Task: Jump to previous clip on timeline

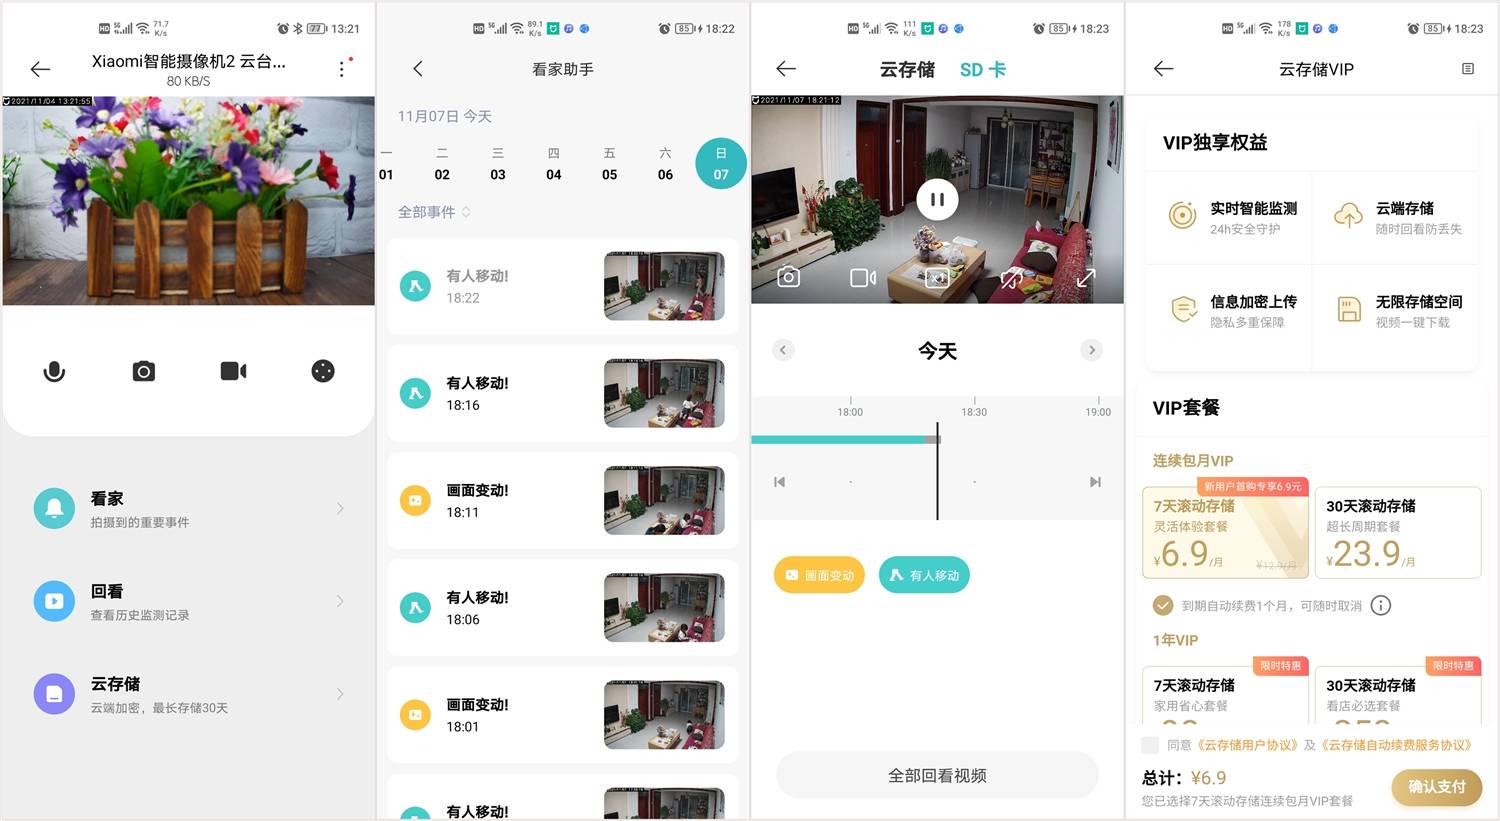Action: click(x=780, y=482)
